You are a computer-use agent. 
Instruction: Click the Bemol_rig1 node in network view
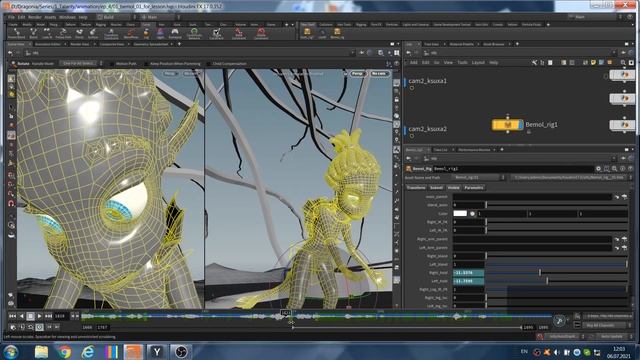coord(507,125)
